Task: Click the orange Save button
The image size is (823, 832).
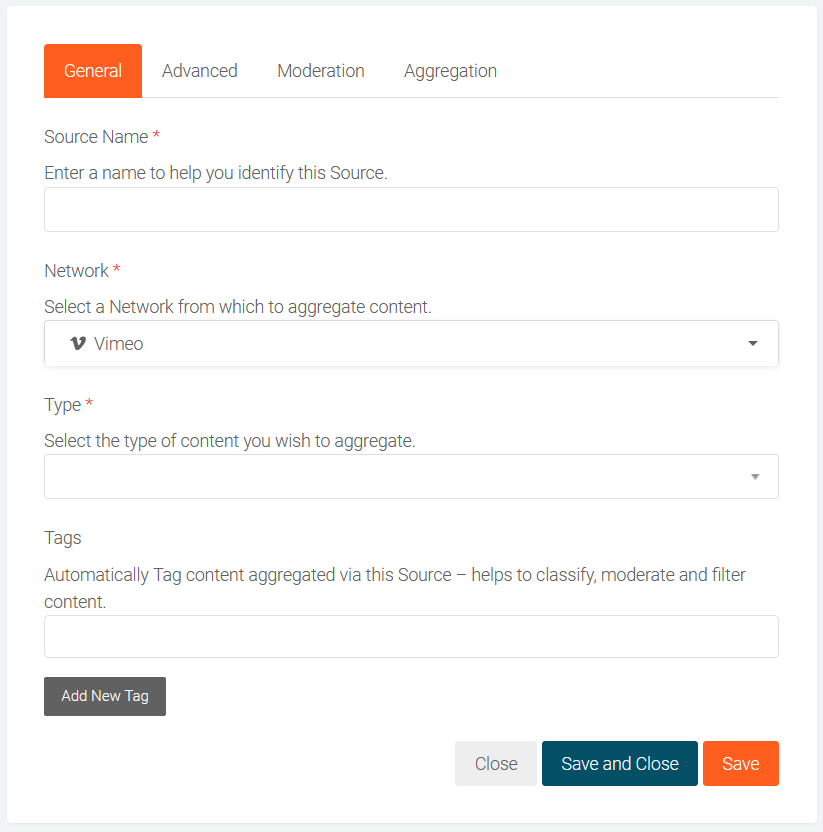Action: pos(740,764)
